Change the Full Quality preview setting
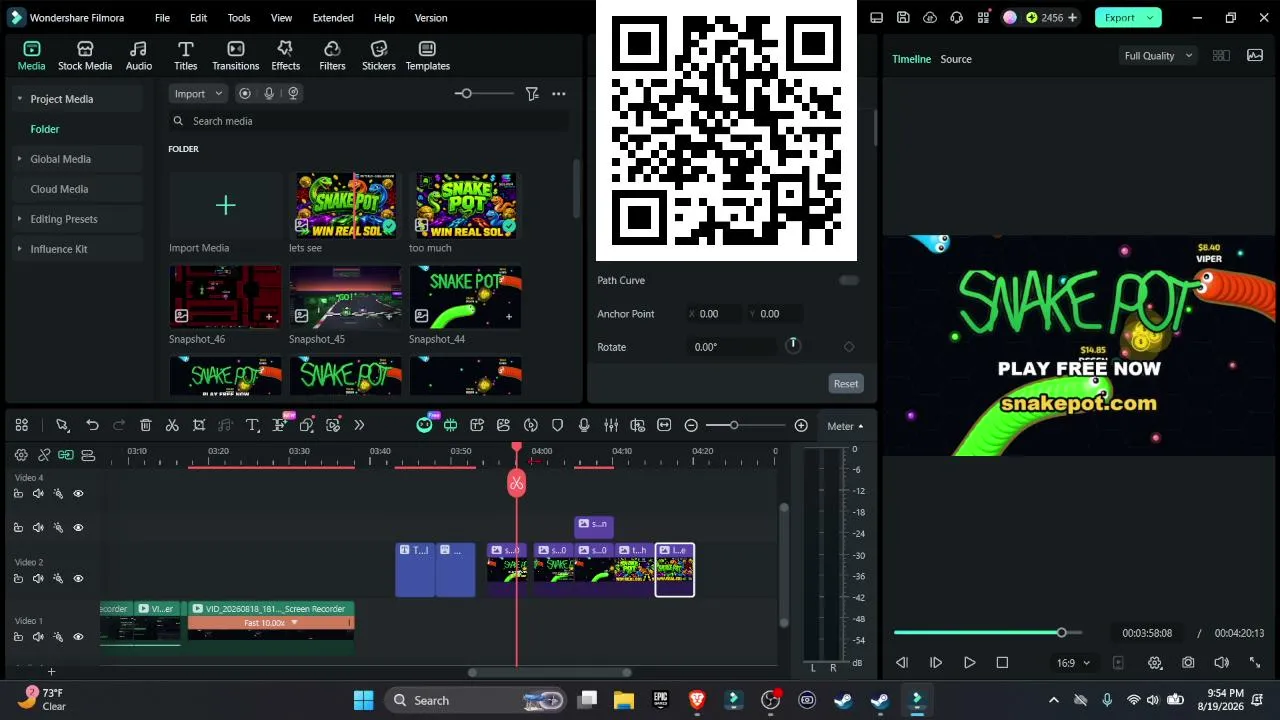The height and width of the screenshot is (720, 1280). tap(1158, 56)
